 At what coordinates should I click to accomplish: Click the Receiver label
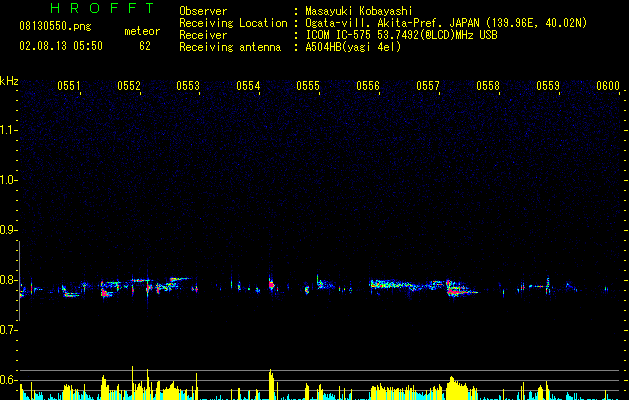point(203,35)
